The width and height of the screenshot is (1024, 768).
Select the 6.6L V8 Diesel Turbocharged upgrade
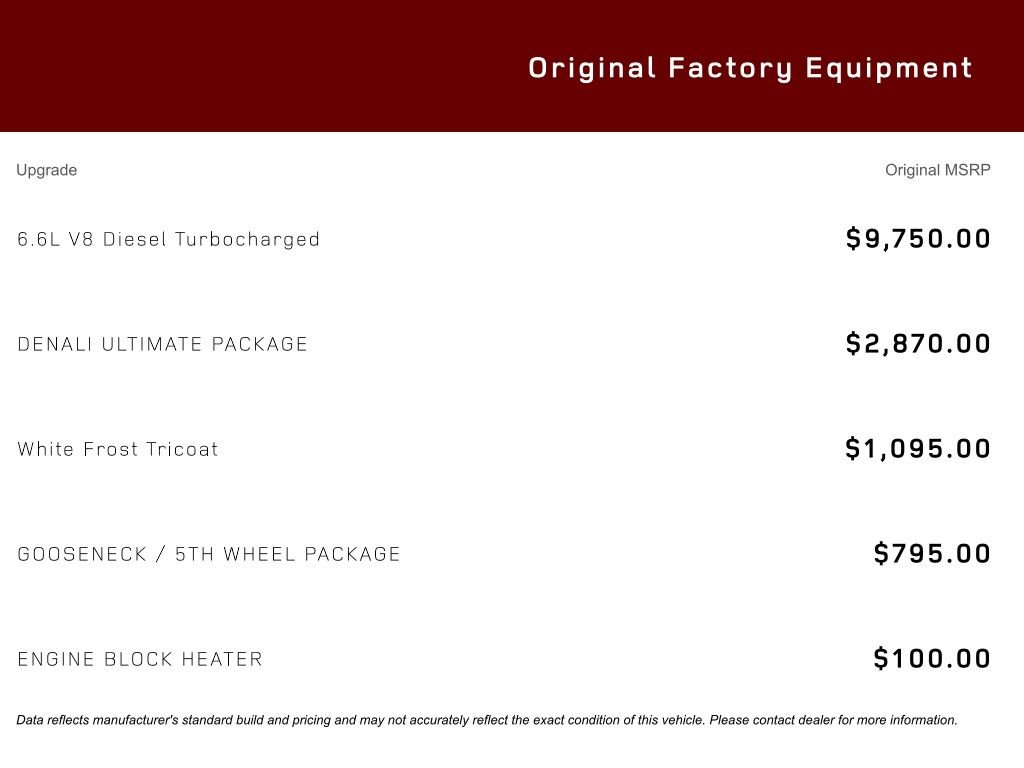click(x=169, y=239)
